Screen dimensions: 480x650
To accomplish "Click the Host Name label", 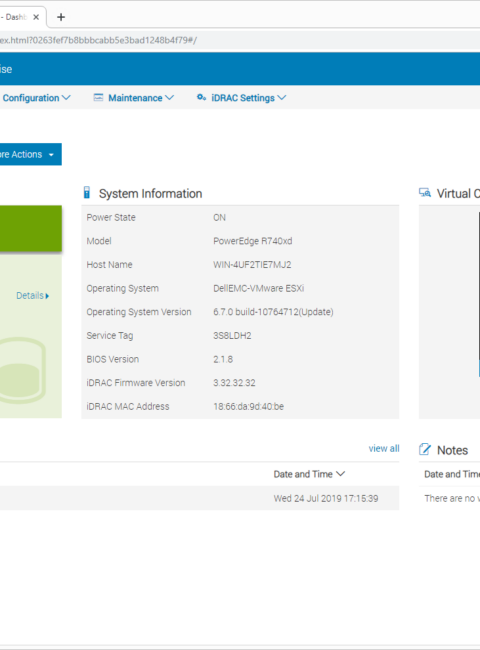I will click(109, 265).
